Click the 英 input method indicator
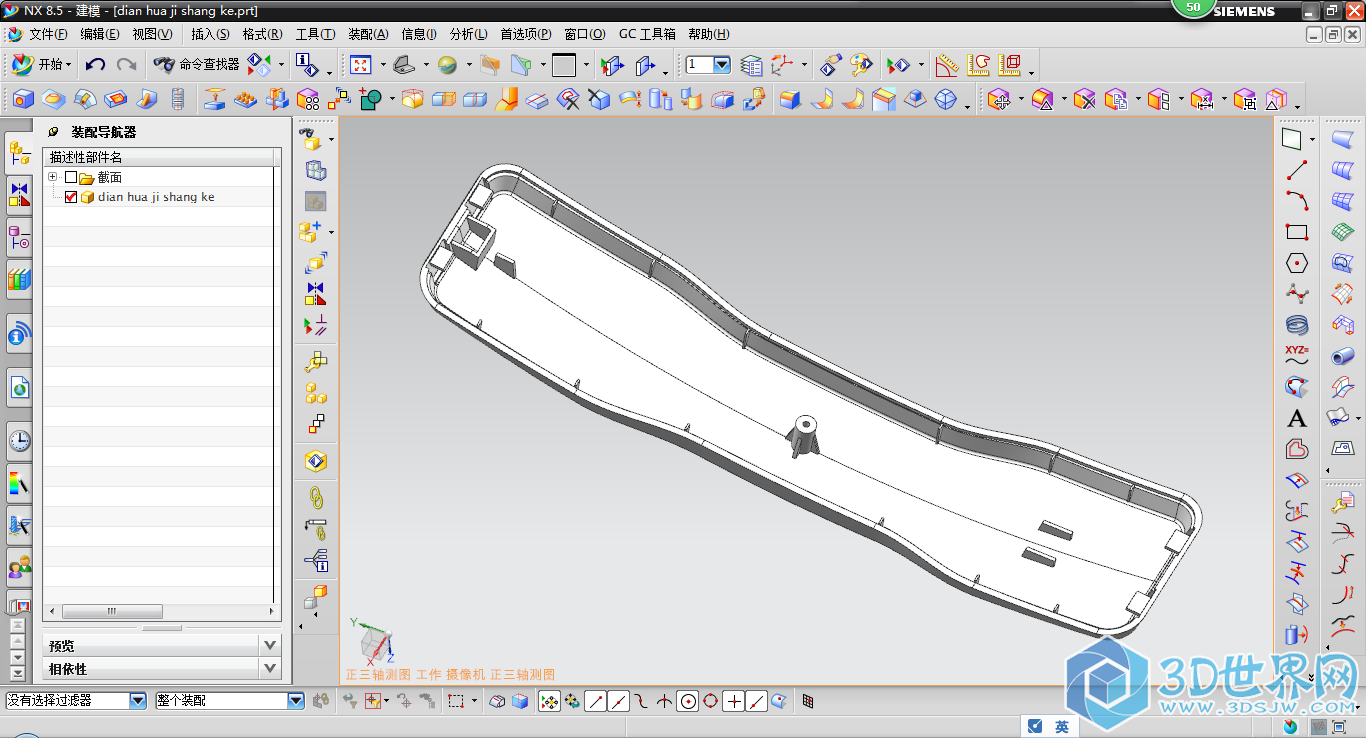The height and width of the screenshot is (738, 1366). point(1062,727)
